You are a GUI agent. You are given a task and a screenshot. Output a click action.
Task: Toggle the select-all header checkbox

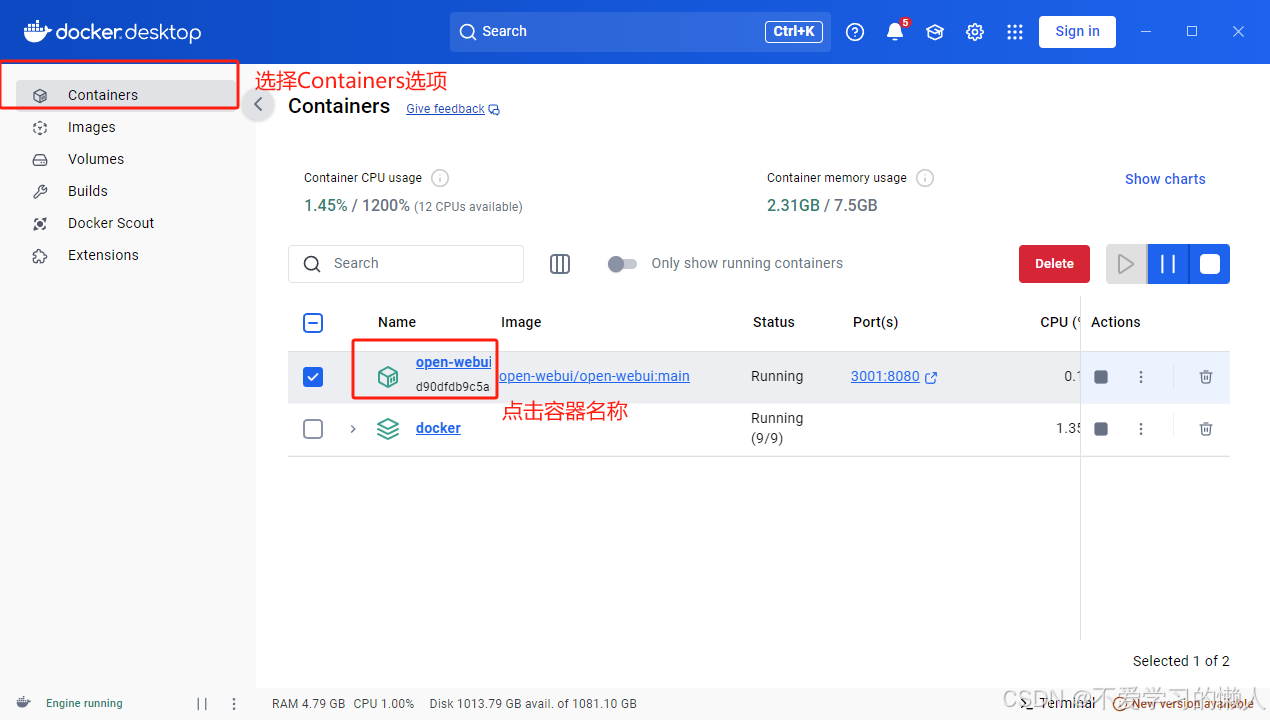[x=313, y=323]
